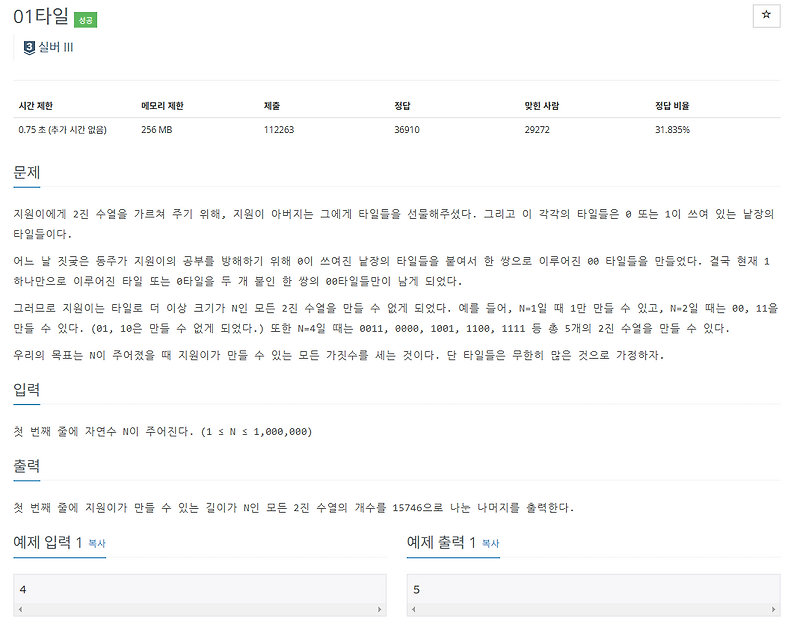
Task: Click the right scroll arrow under 예제 입력 1
Action: coord(380,610)
